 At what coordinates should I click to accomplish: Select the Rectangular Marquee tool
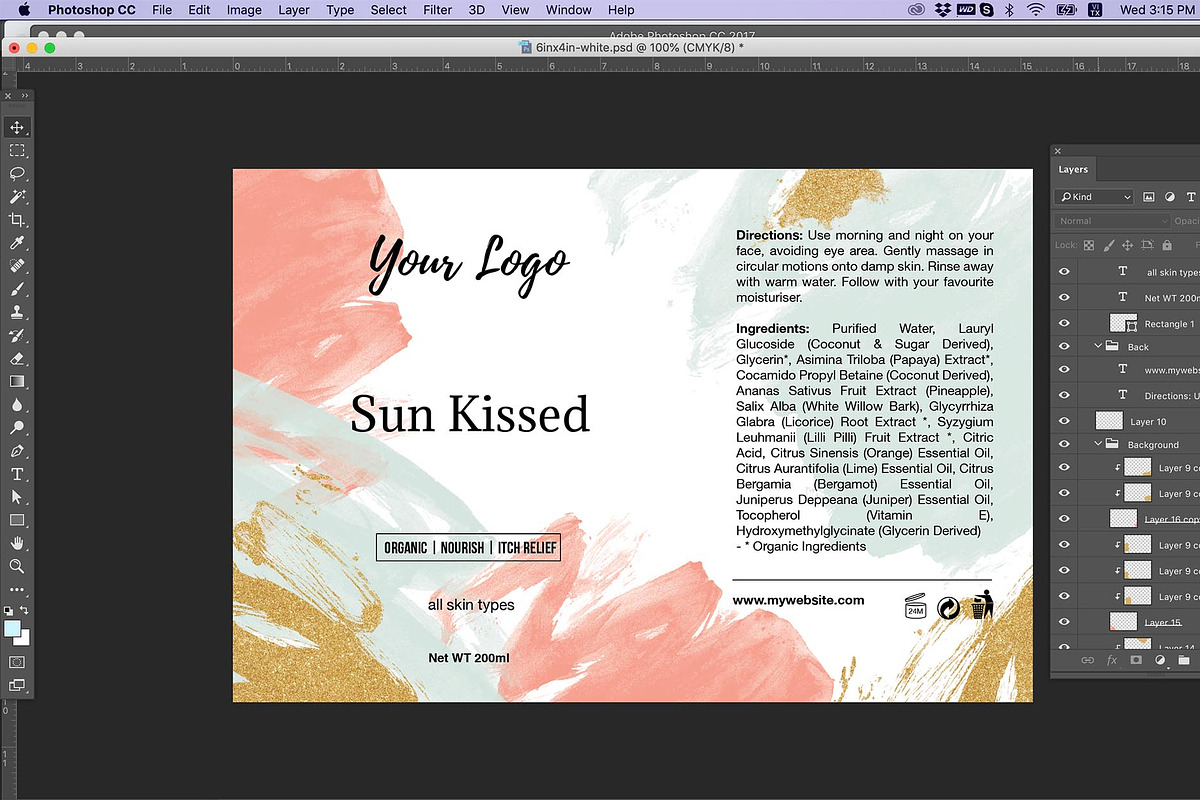pos(17,151)
